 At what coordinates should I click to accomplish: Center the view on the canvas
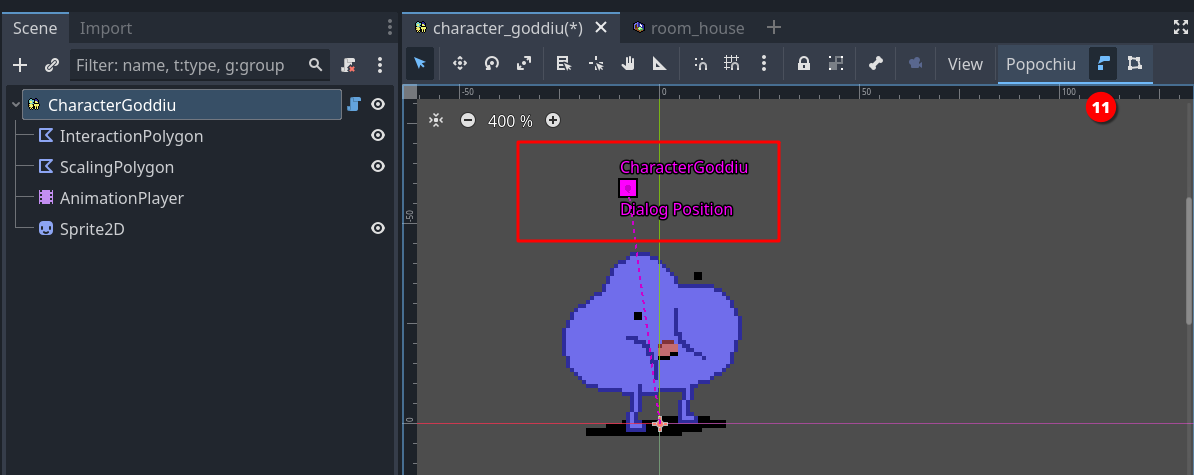436,120
